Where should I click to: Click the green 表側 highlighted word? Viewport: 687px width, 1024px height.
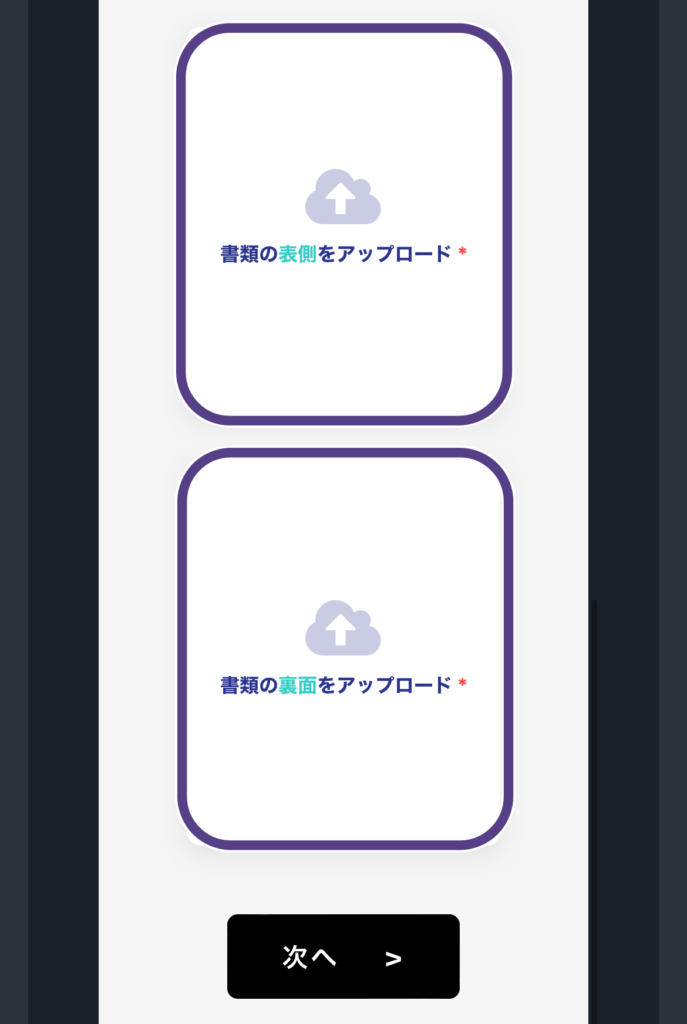pyautogui.click(x=298, y=253)
